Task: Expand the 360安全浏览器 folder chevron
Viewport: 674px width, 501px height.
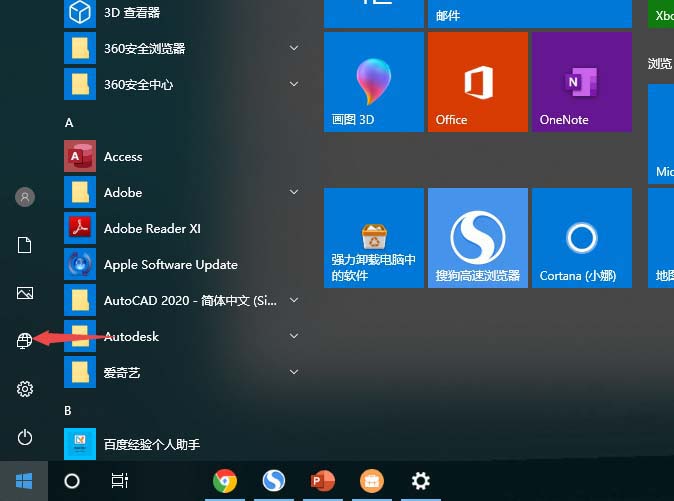Action: point(294,48)
